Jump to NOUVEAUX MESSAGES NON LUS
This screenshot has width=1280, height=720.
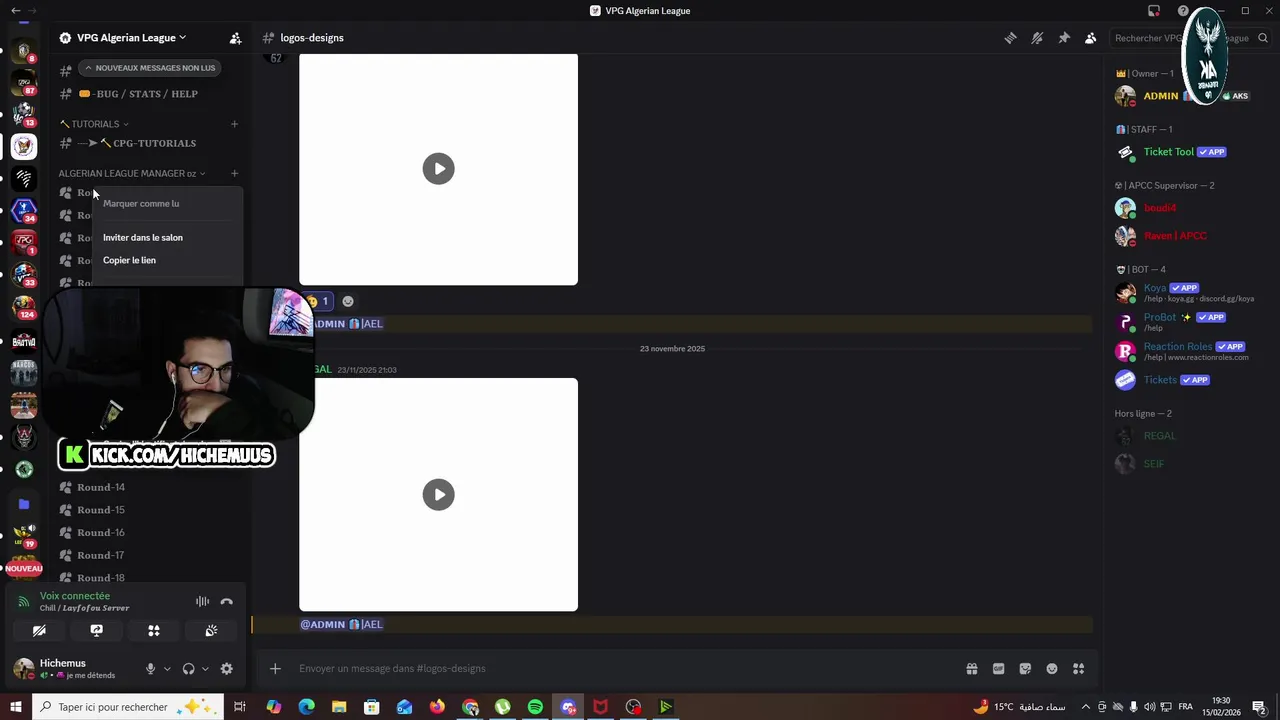149,68
